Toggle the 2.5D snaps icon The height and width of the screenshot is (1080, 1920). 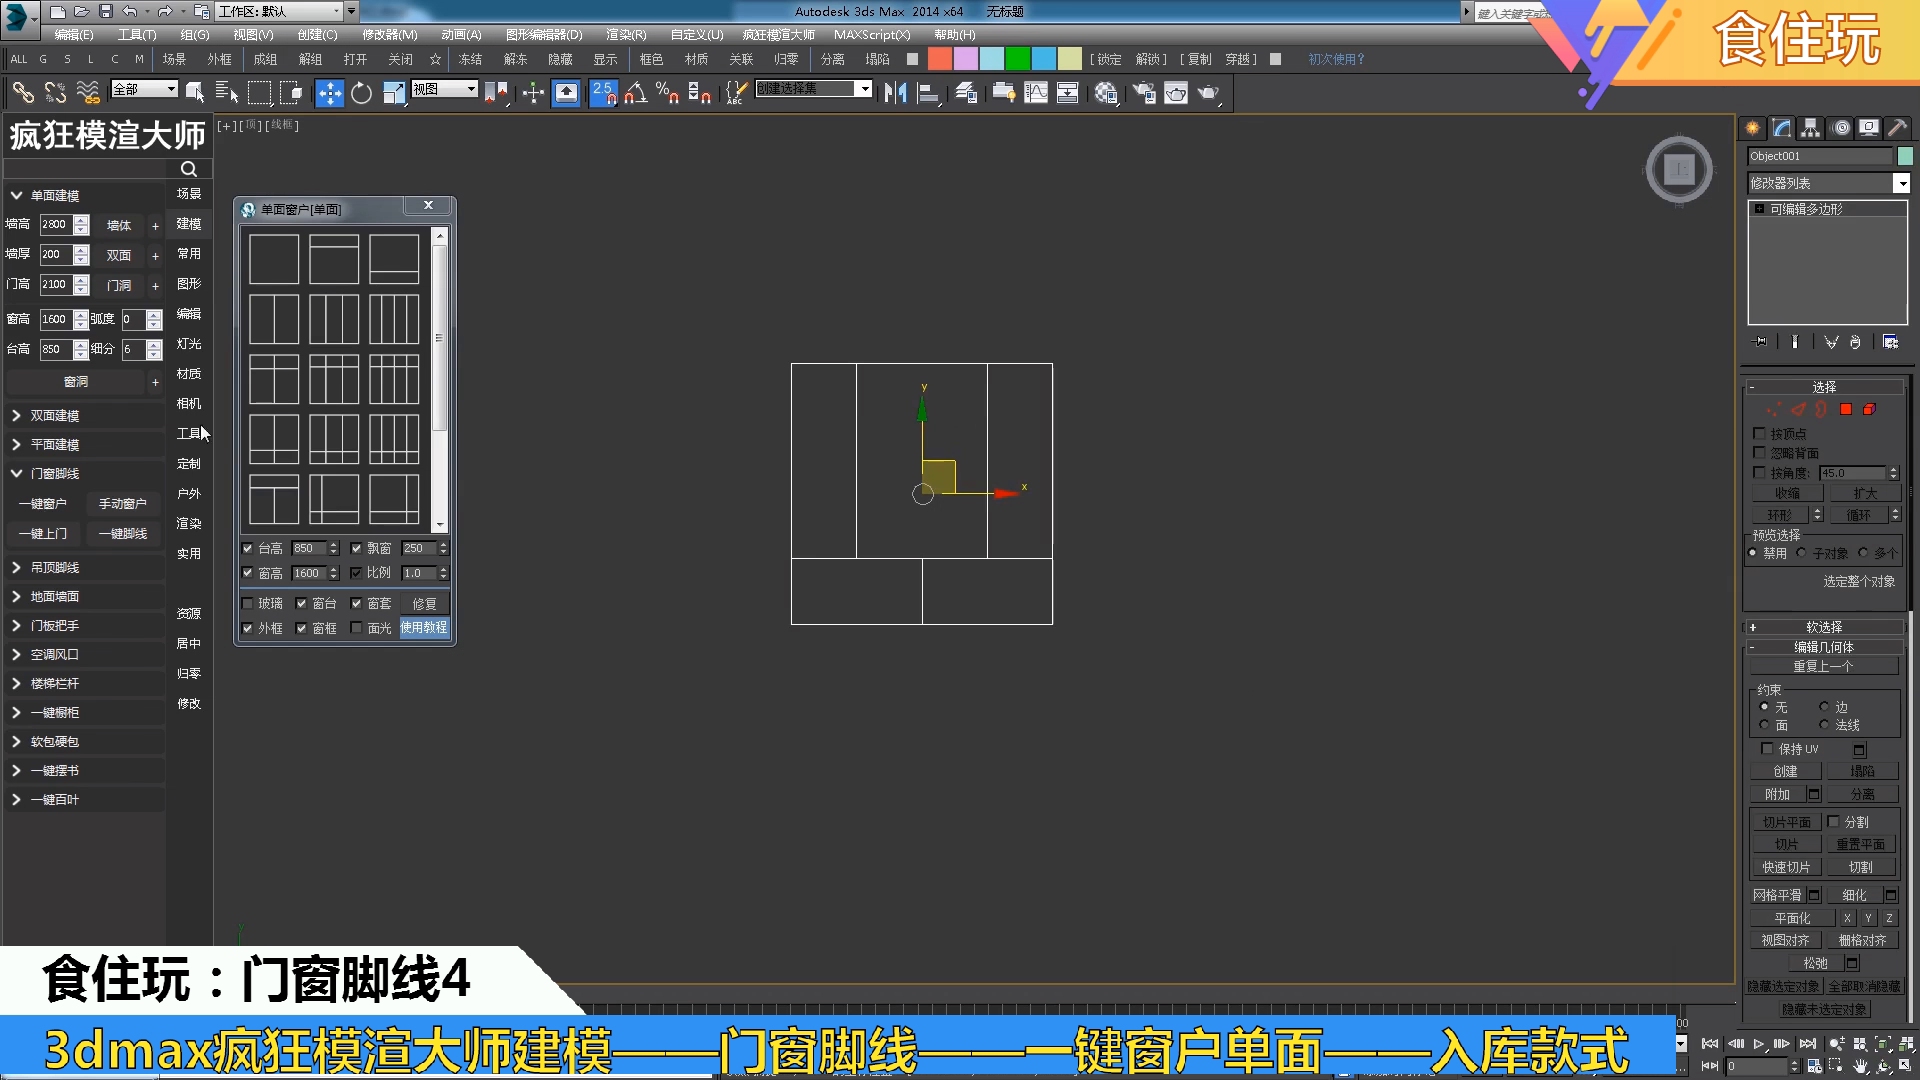tap(603, 93)
